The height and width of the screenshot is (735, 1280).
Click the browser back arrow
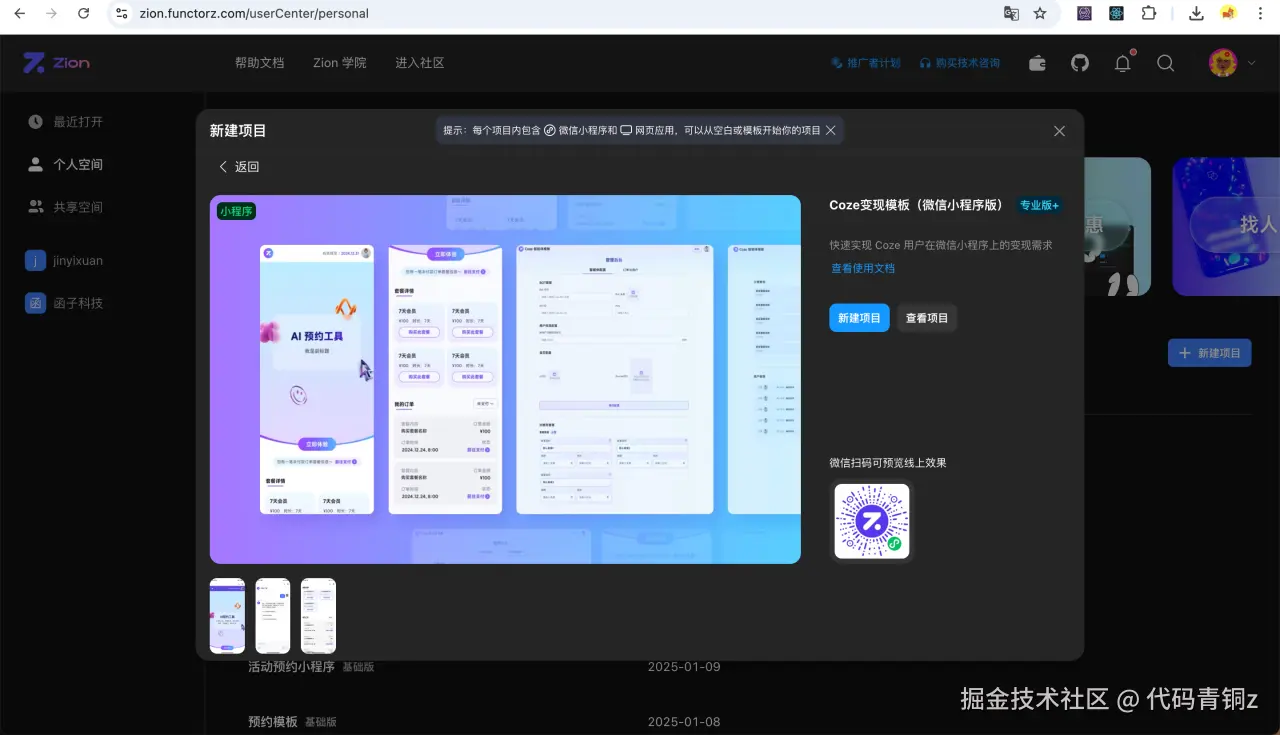pos(20,14)
